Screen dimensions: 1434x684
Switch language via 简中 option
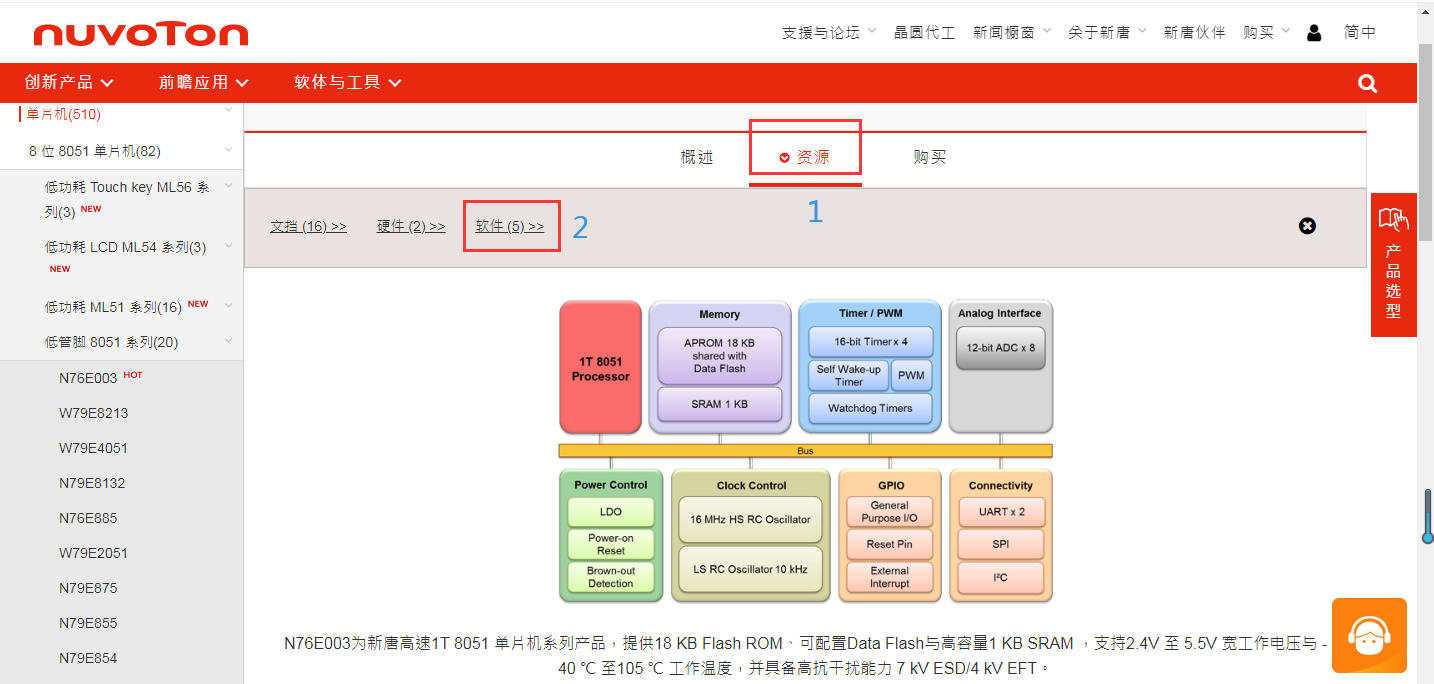[x=1360, y=31]
